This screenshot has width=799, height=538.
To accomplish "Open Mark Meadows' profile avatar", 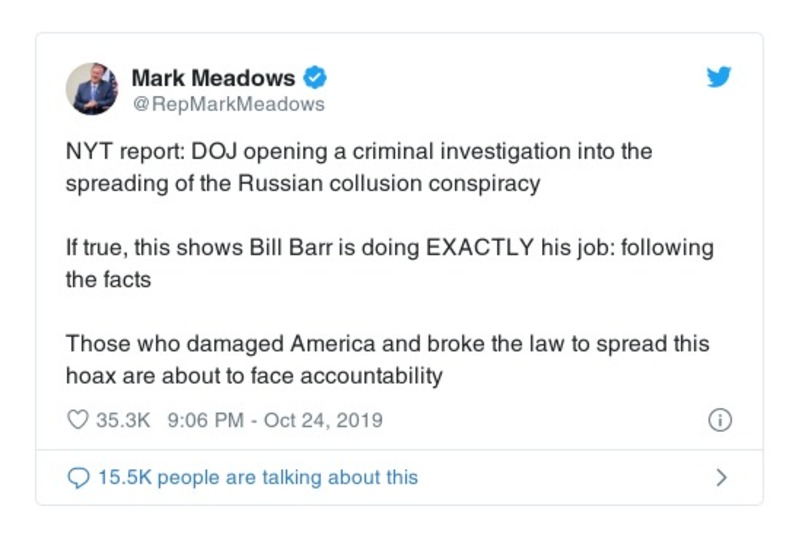I will click(x=92, y=88).
